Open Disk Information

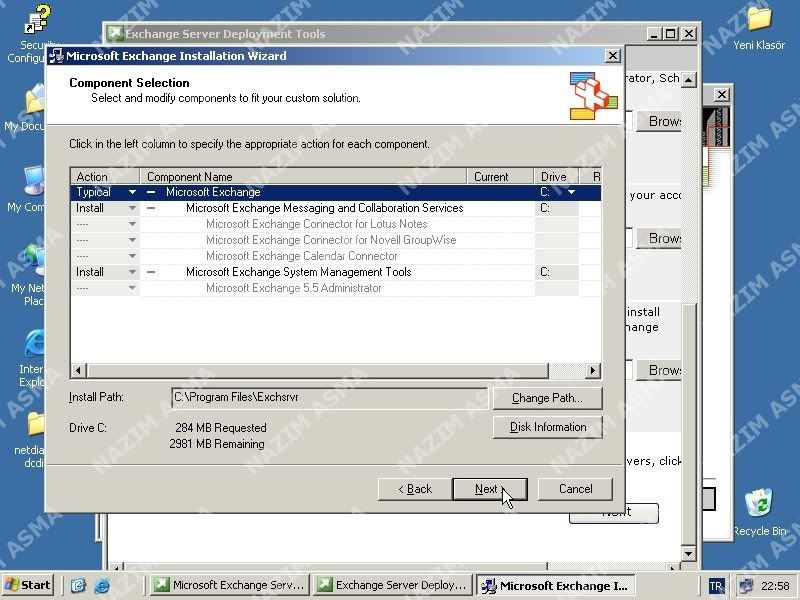click(547, 427)
